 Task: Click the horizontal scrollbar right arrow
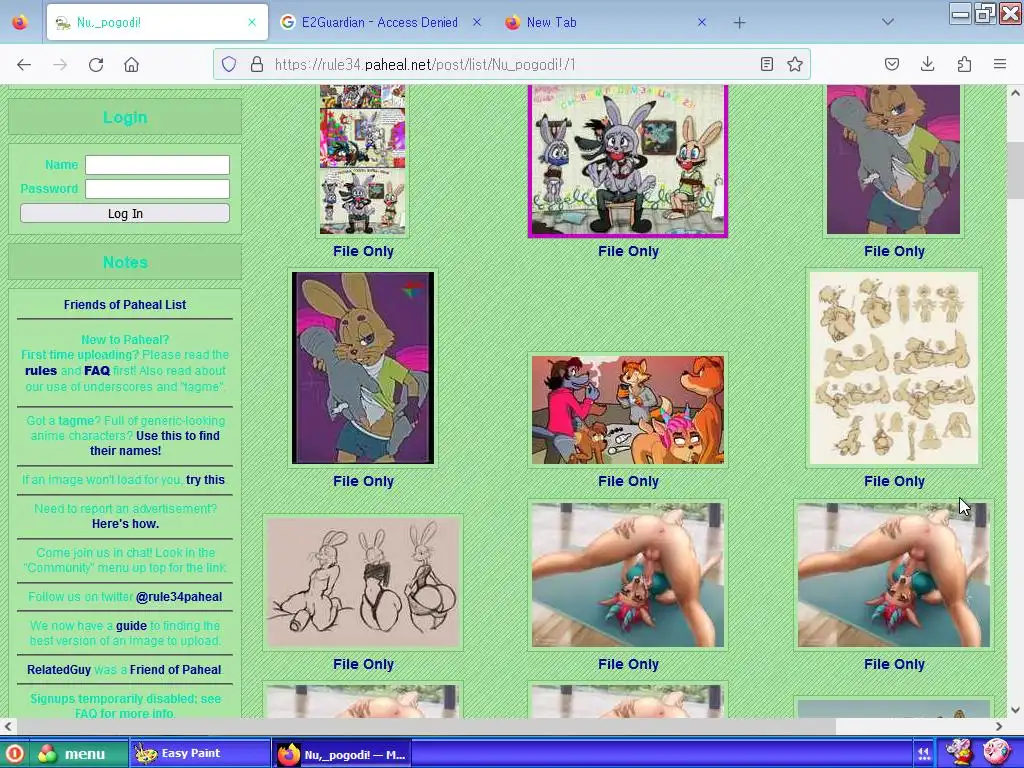[999, 726]
